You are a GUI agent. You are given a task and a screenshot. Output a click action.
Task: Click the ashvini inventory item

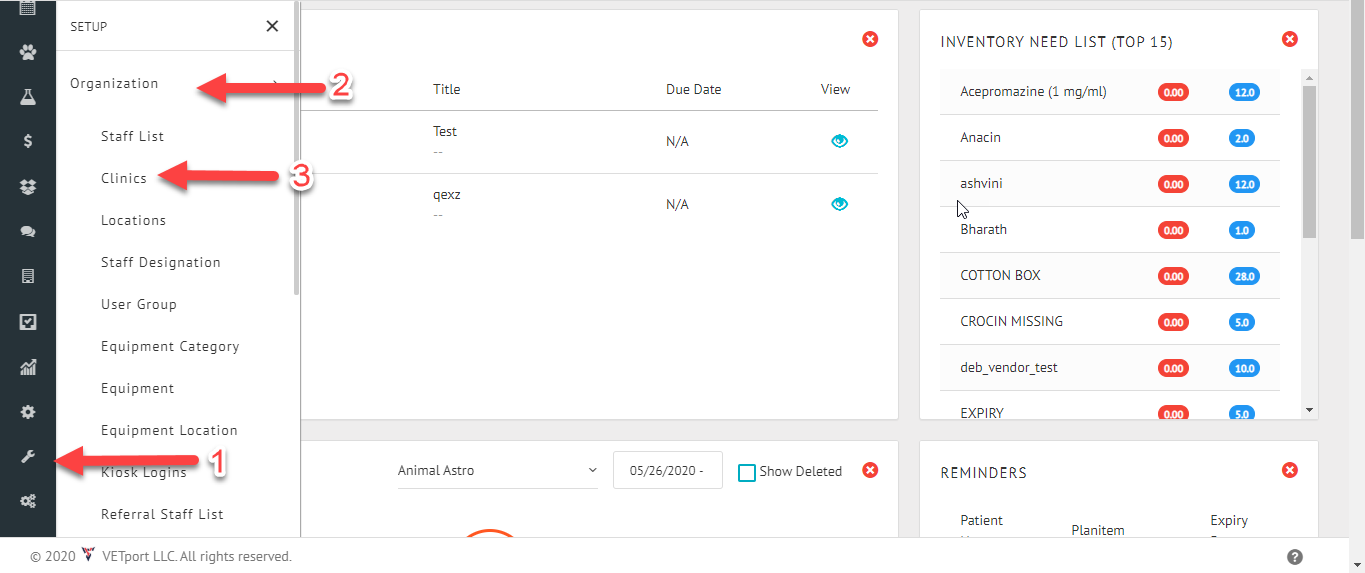(x=981, y=184)
